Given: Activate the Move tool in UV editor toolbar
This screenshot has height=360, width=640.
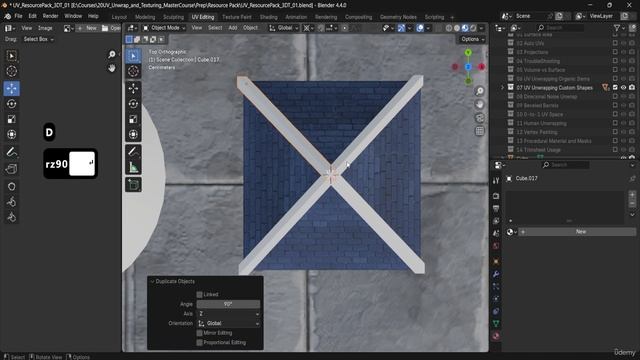Looking at the screenshot, I should tap(11, 88).
